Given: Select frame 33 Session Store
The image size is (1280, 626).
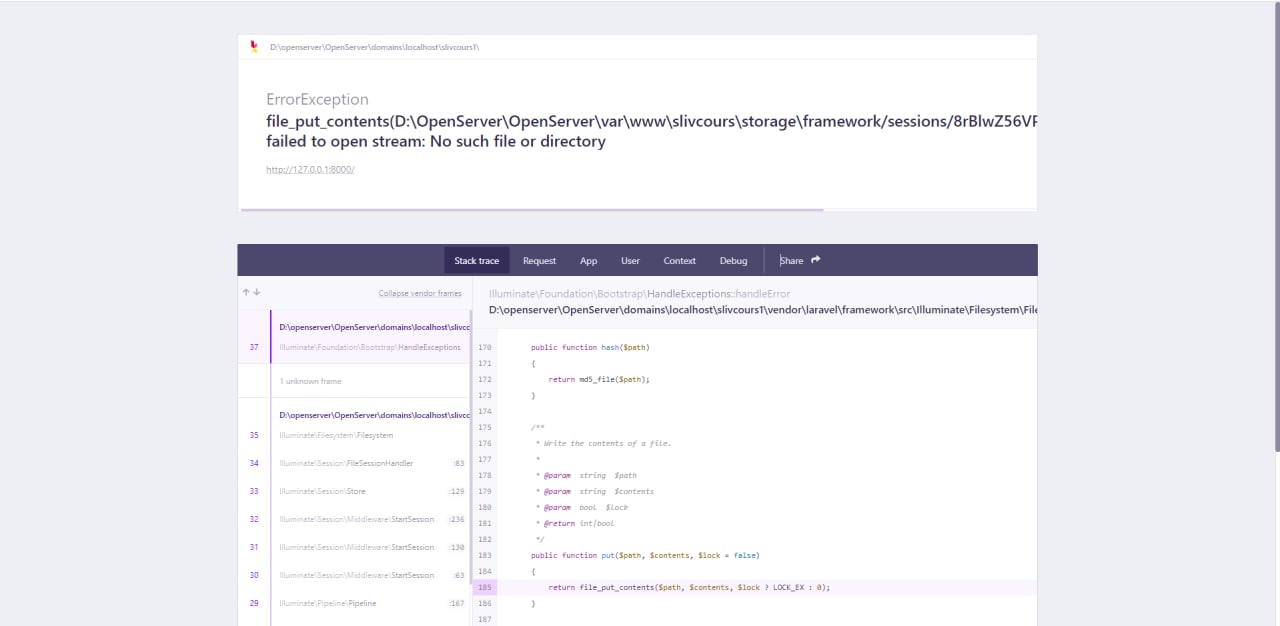Looking at the screenshot, I should coord(354,491).
